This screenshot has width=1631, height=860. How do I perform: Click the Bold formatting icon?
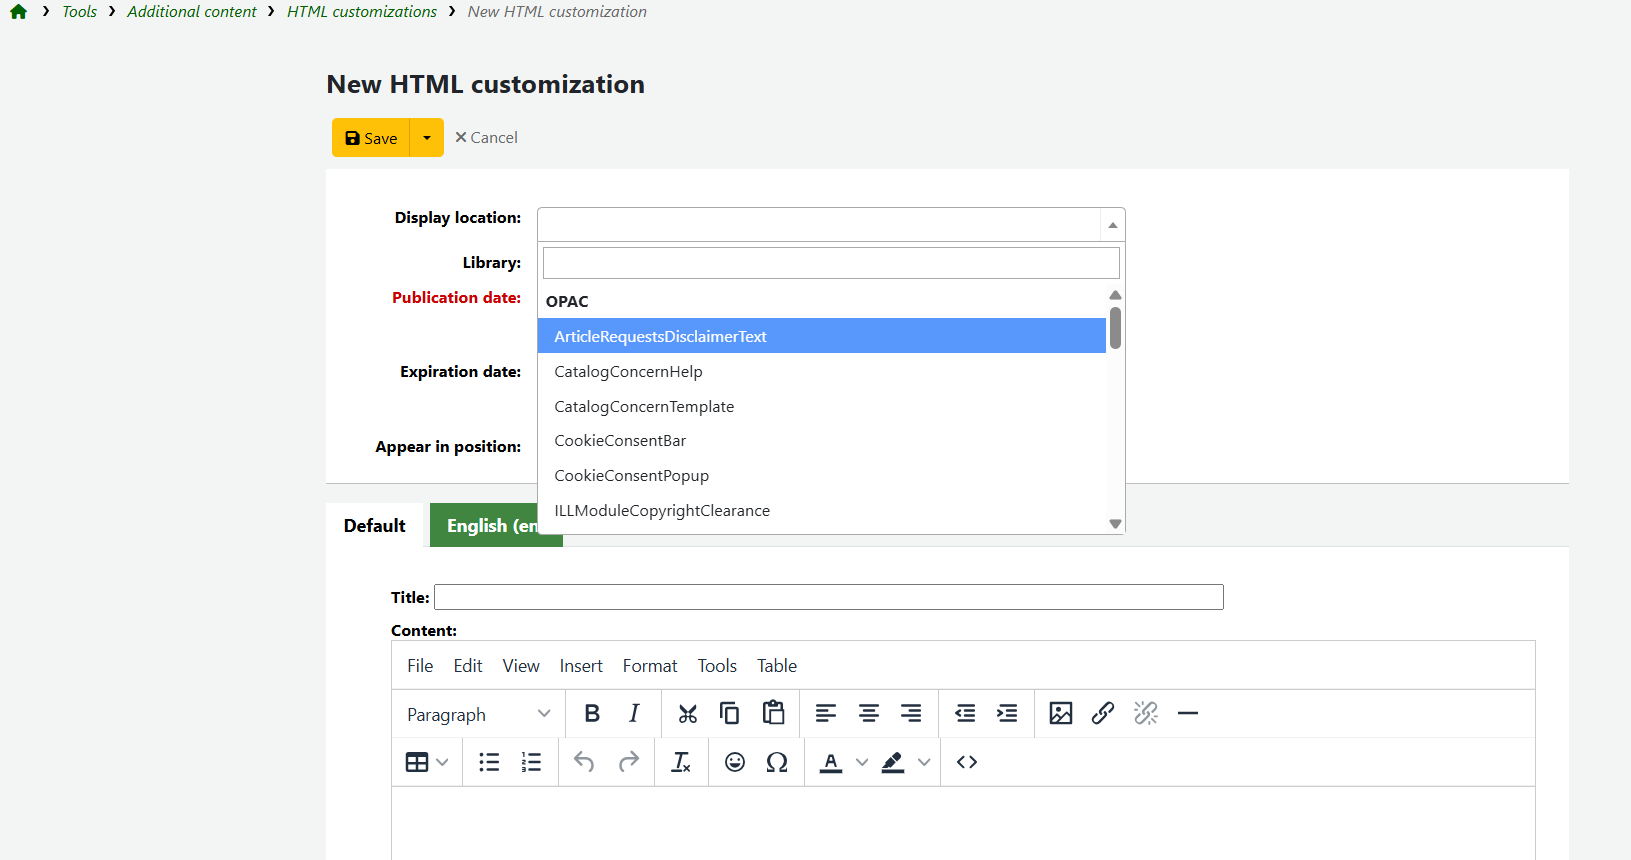592,713
